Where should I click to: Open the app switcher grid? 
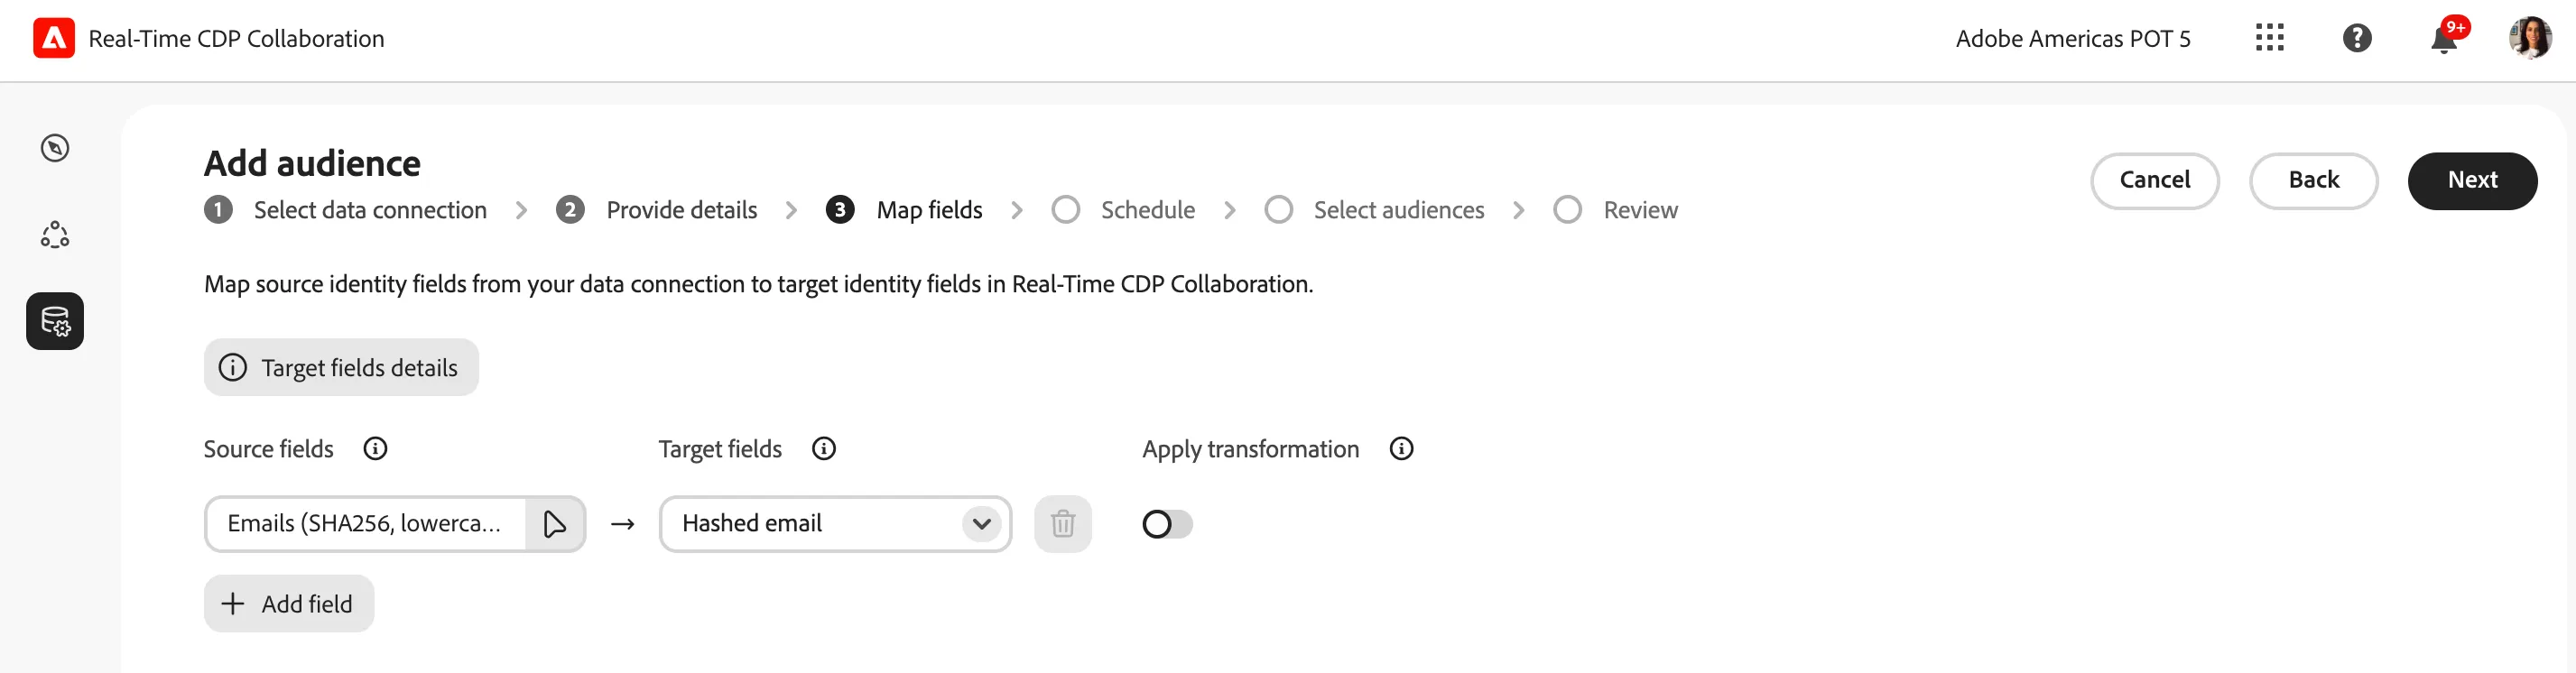pos(2269,38)
